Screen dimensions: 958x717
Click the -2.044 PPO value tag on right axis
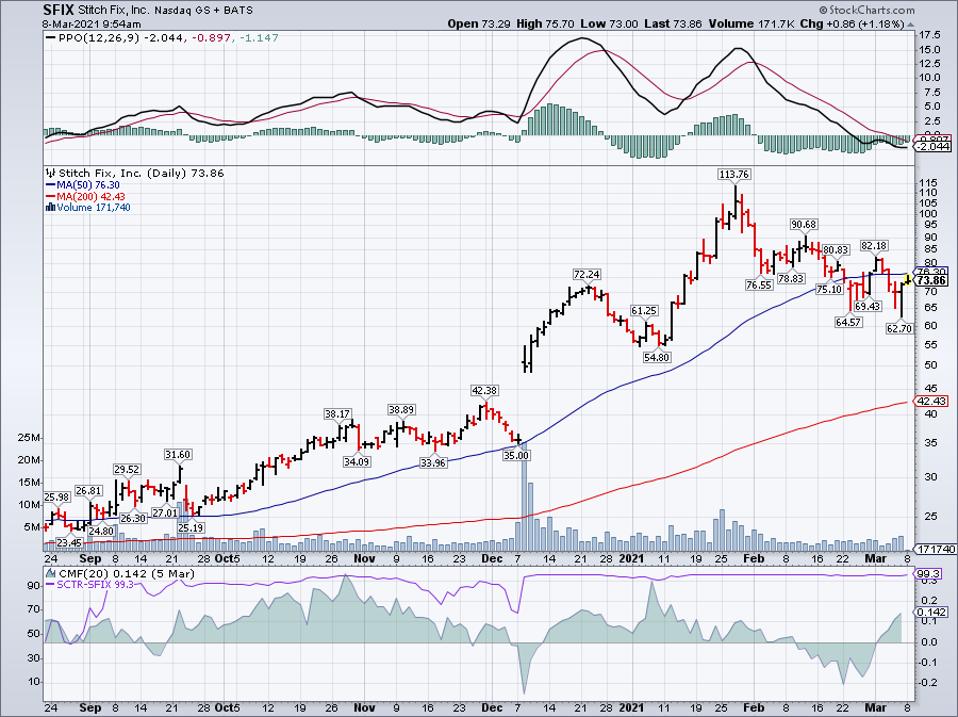click(932, 147)
